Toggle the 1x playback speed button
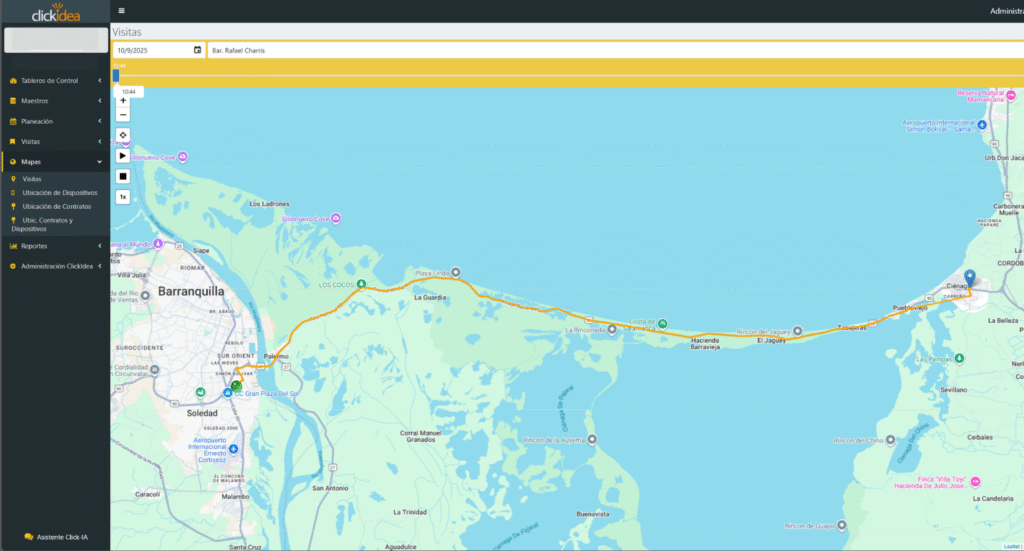The image size is (1024, 551). point(123,197)
